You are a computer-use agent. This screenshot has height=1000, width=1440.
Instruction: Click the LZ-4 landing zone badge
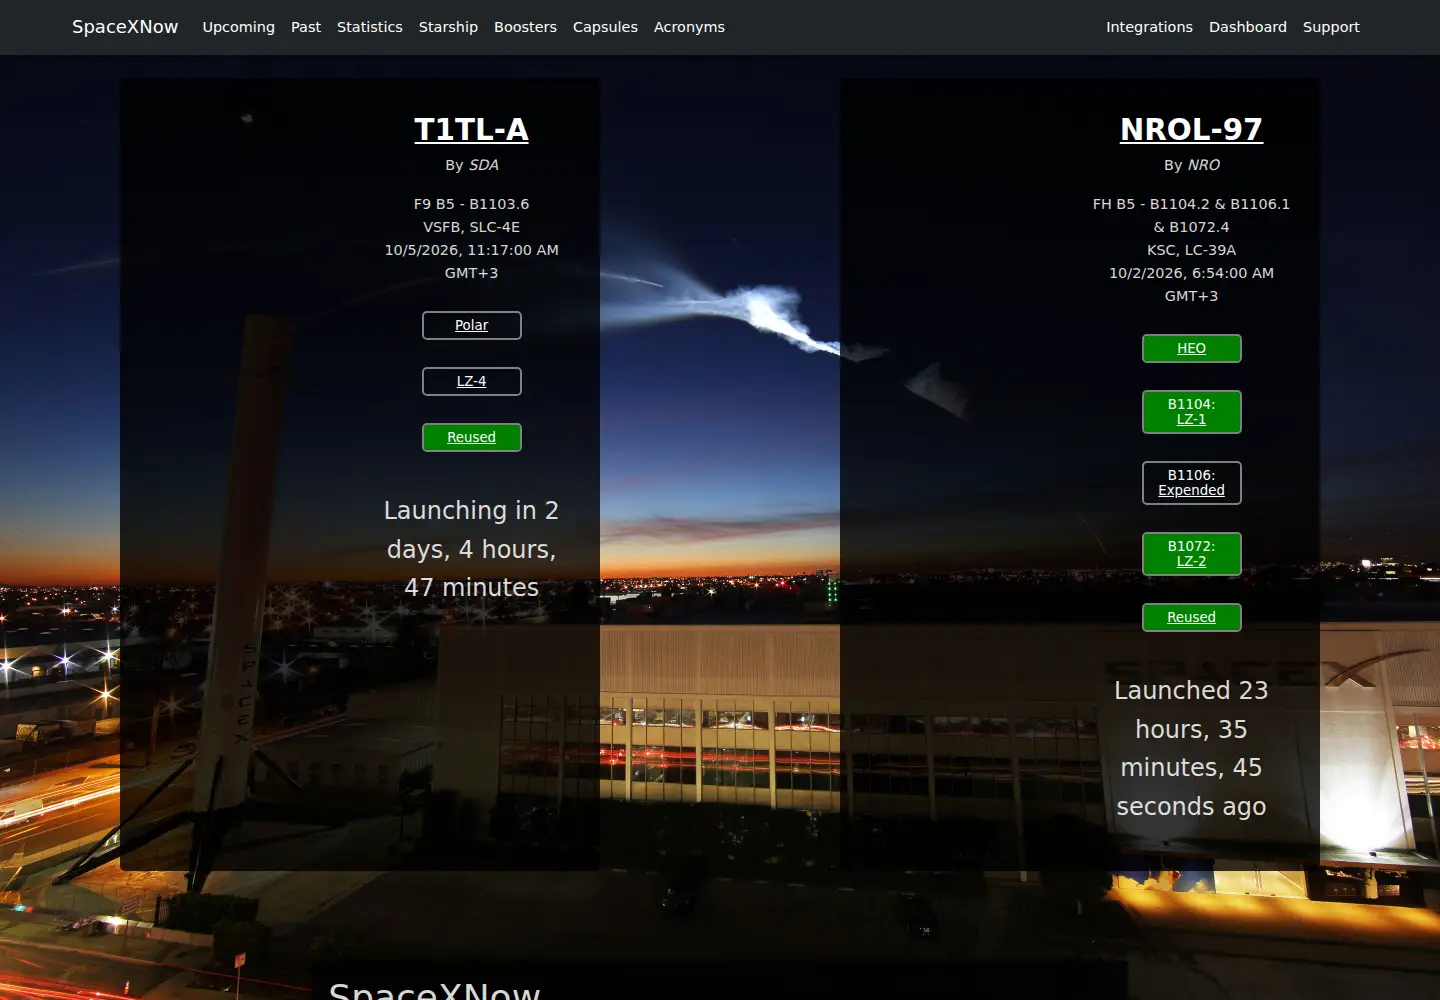[471, 381]
